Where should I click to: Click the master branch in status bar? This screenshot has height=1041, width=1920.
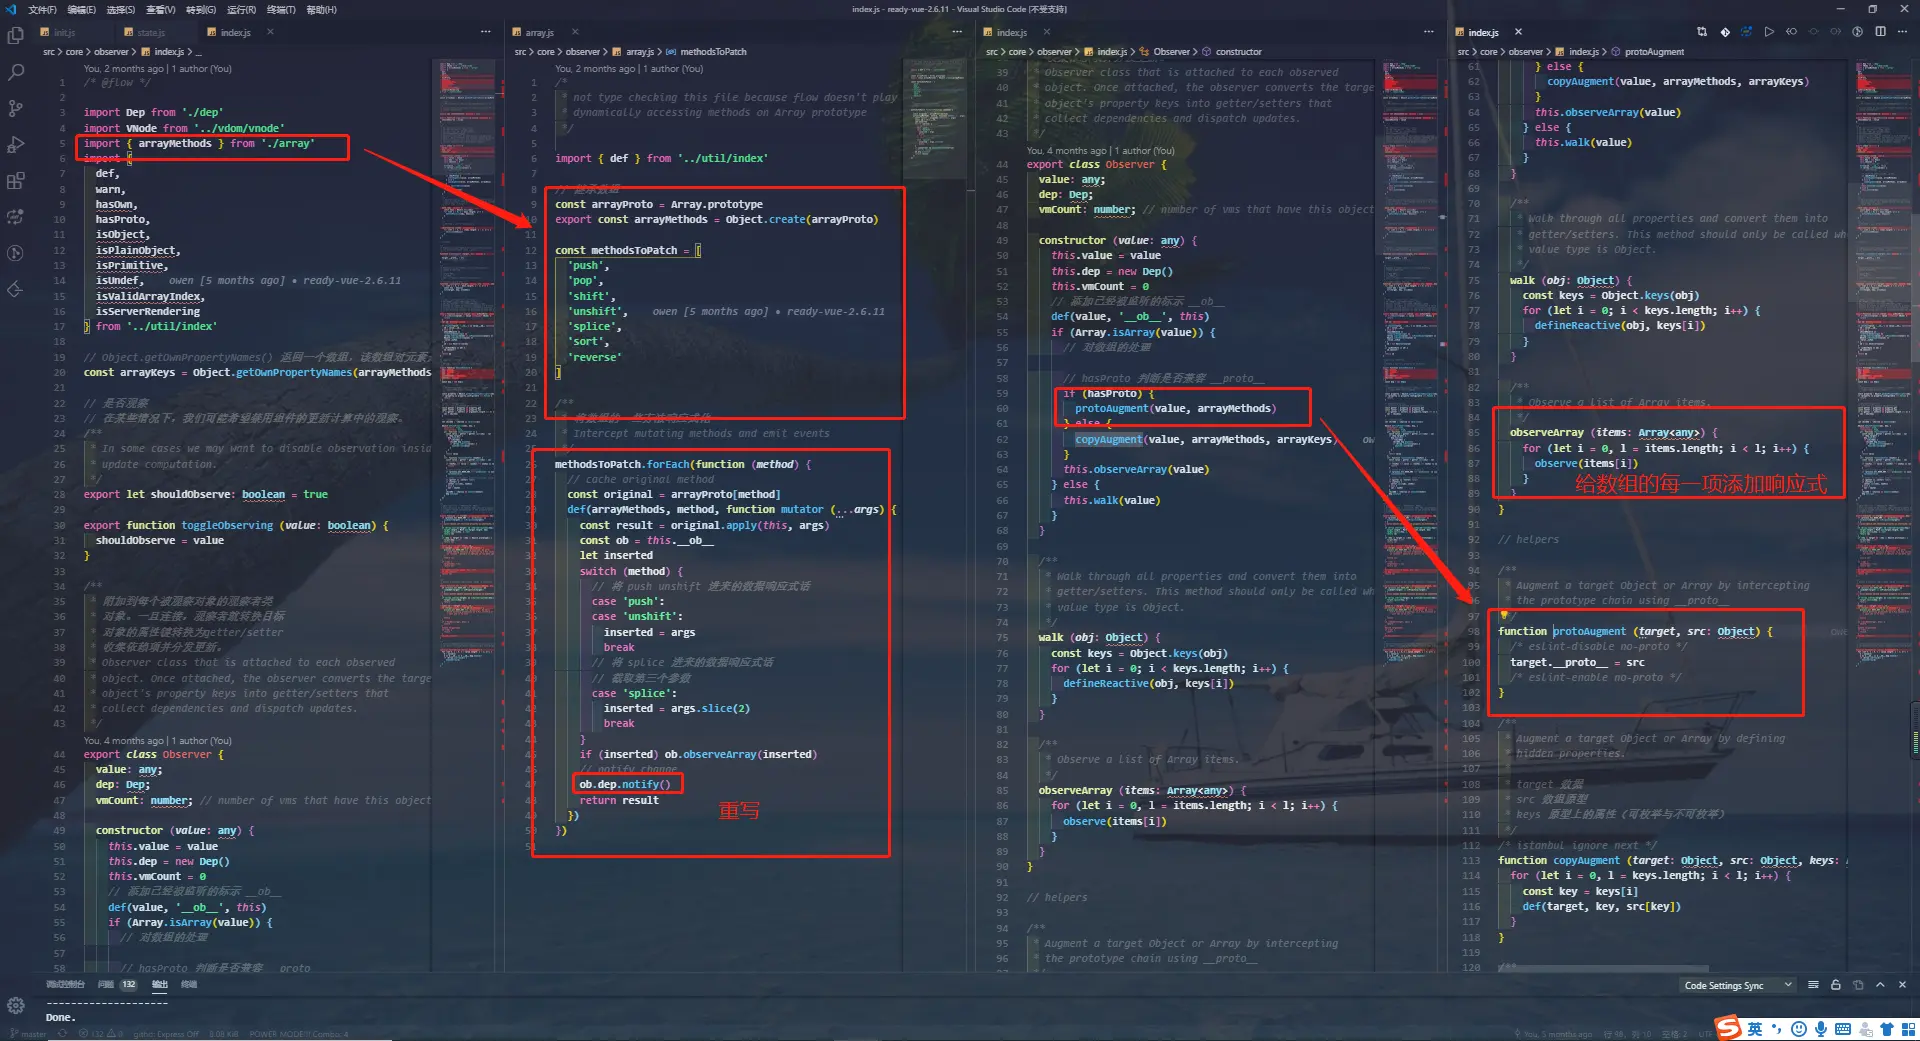(x=28, y=1034)
